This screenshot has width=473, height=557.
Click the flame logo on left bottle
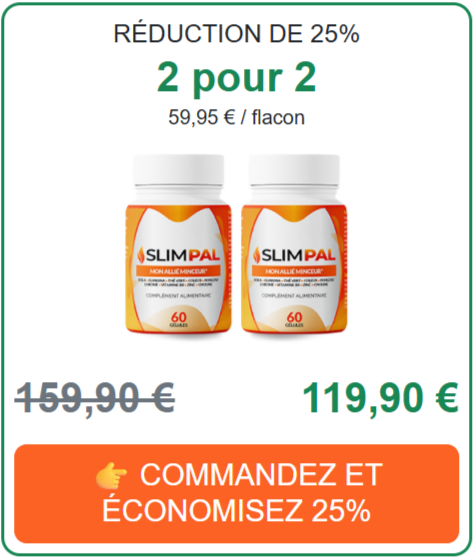141,254
